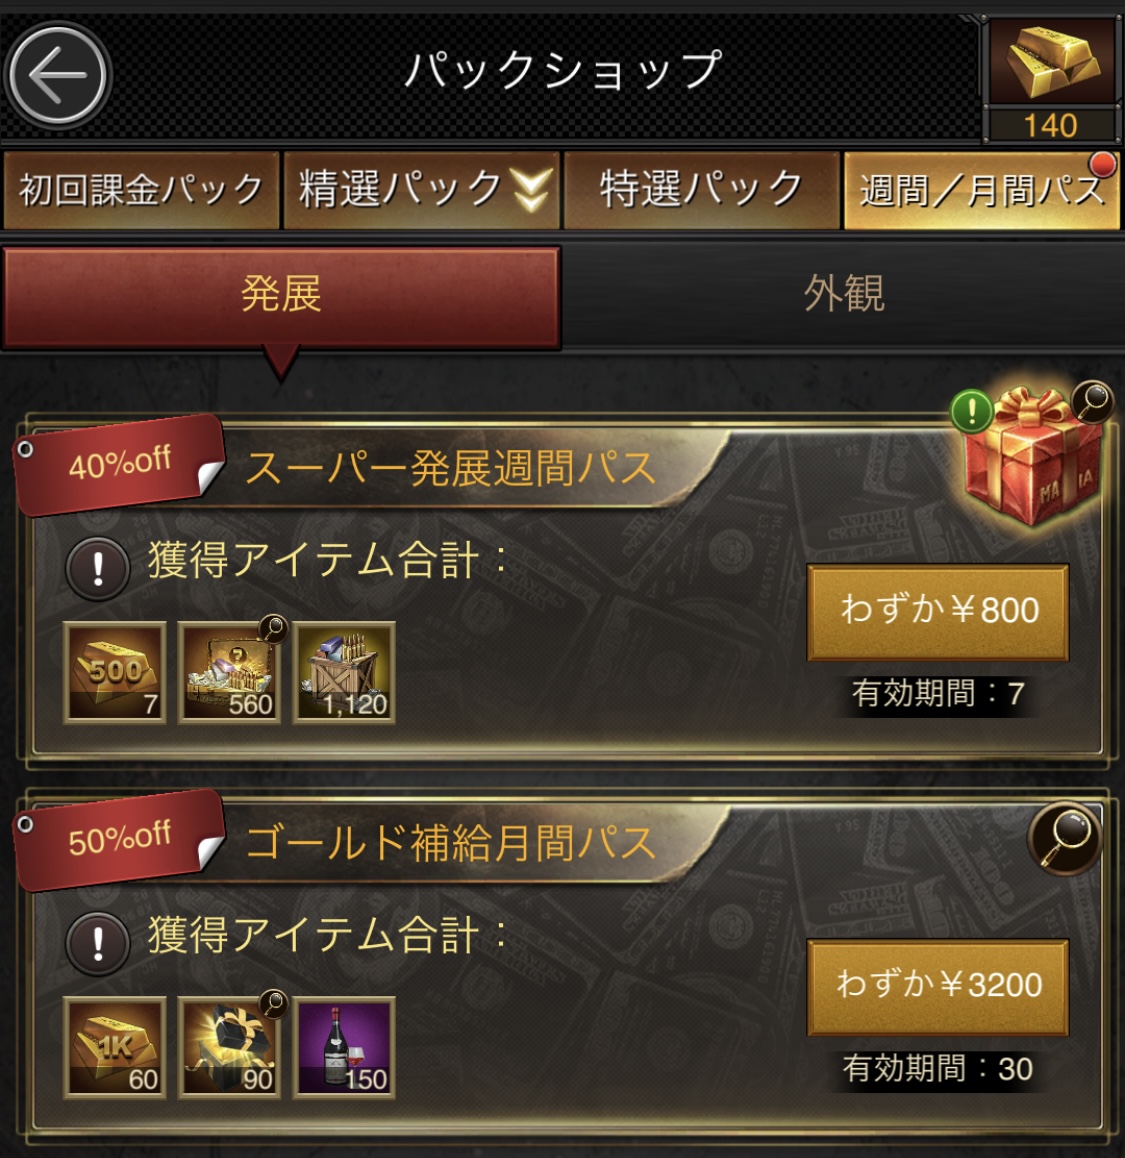Tap the info icon beside weekly 獲得アイテム合計
The image size is (1125, 1158).
pyautogui.click(x=98, y=568)
